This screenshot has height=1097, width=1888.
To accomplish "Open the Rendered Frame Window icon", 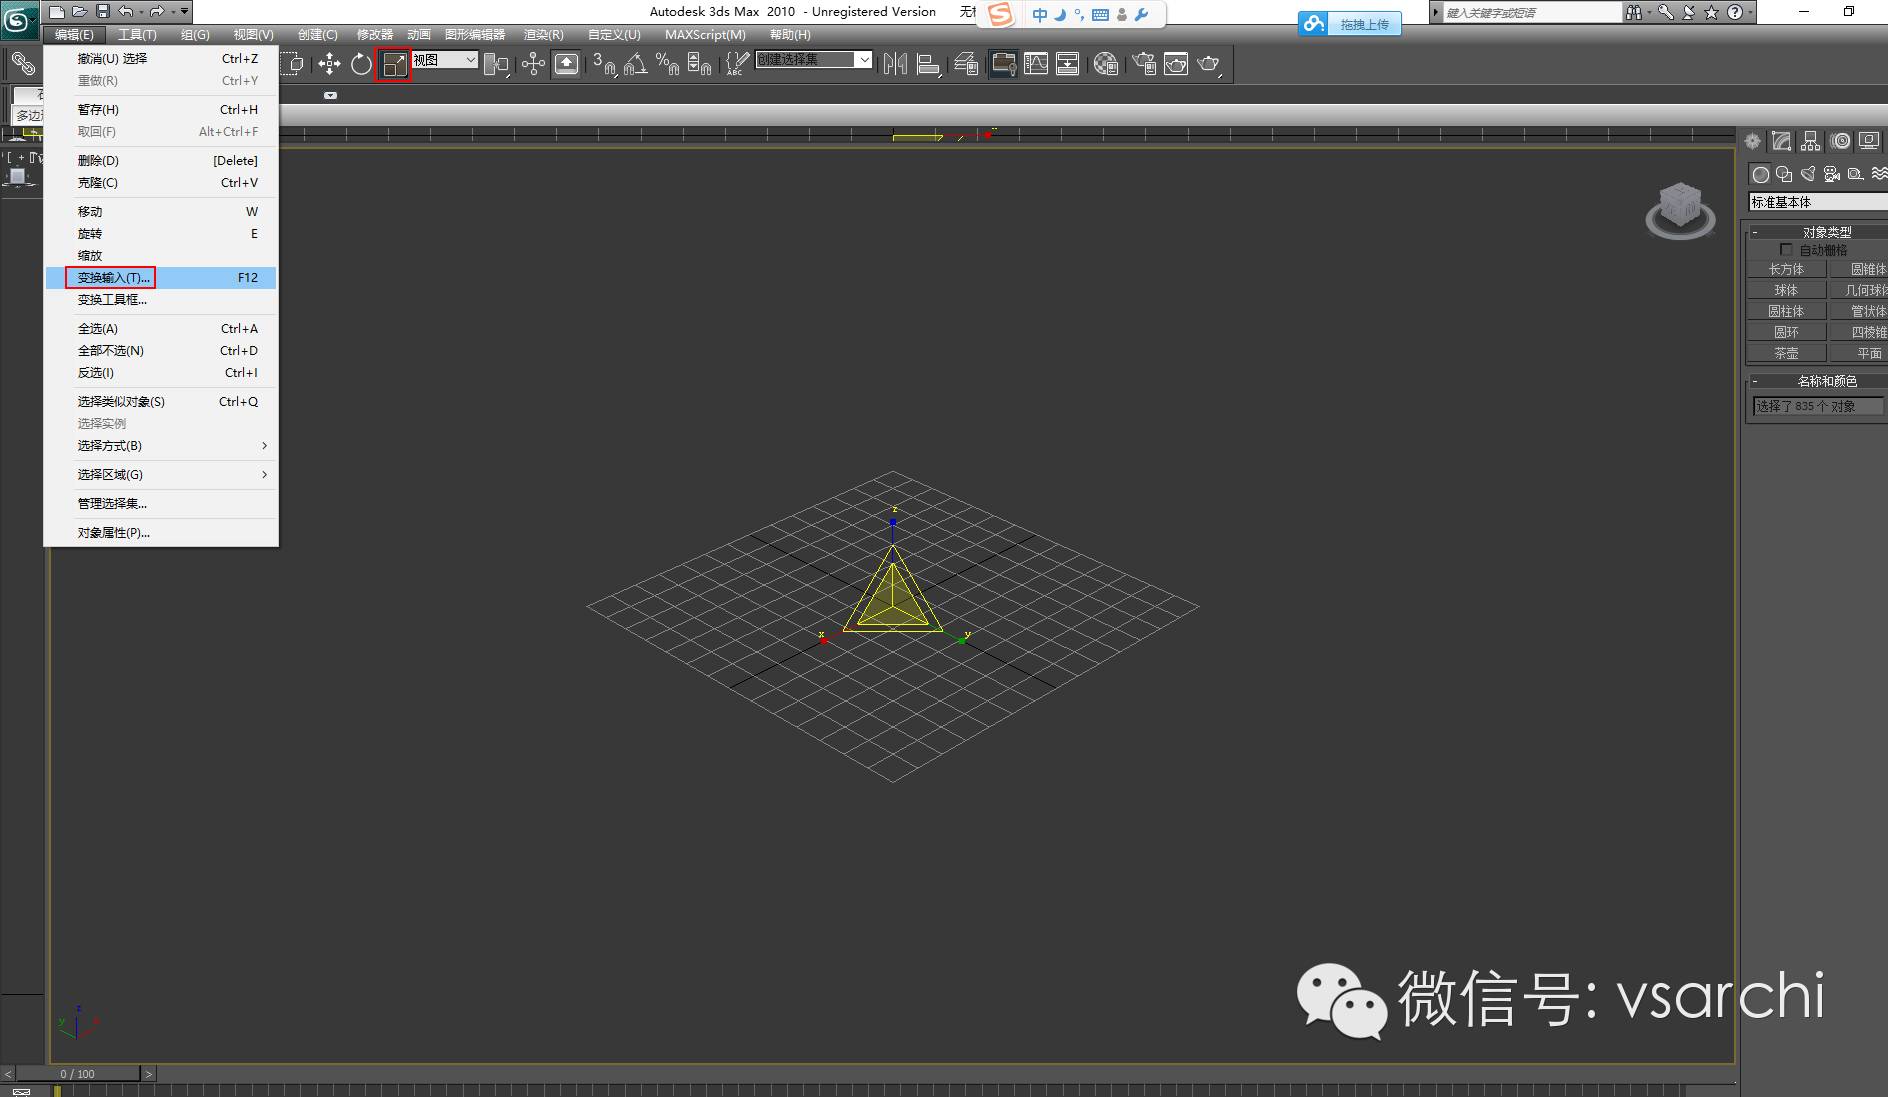I will pos(1176,64).
